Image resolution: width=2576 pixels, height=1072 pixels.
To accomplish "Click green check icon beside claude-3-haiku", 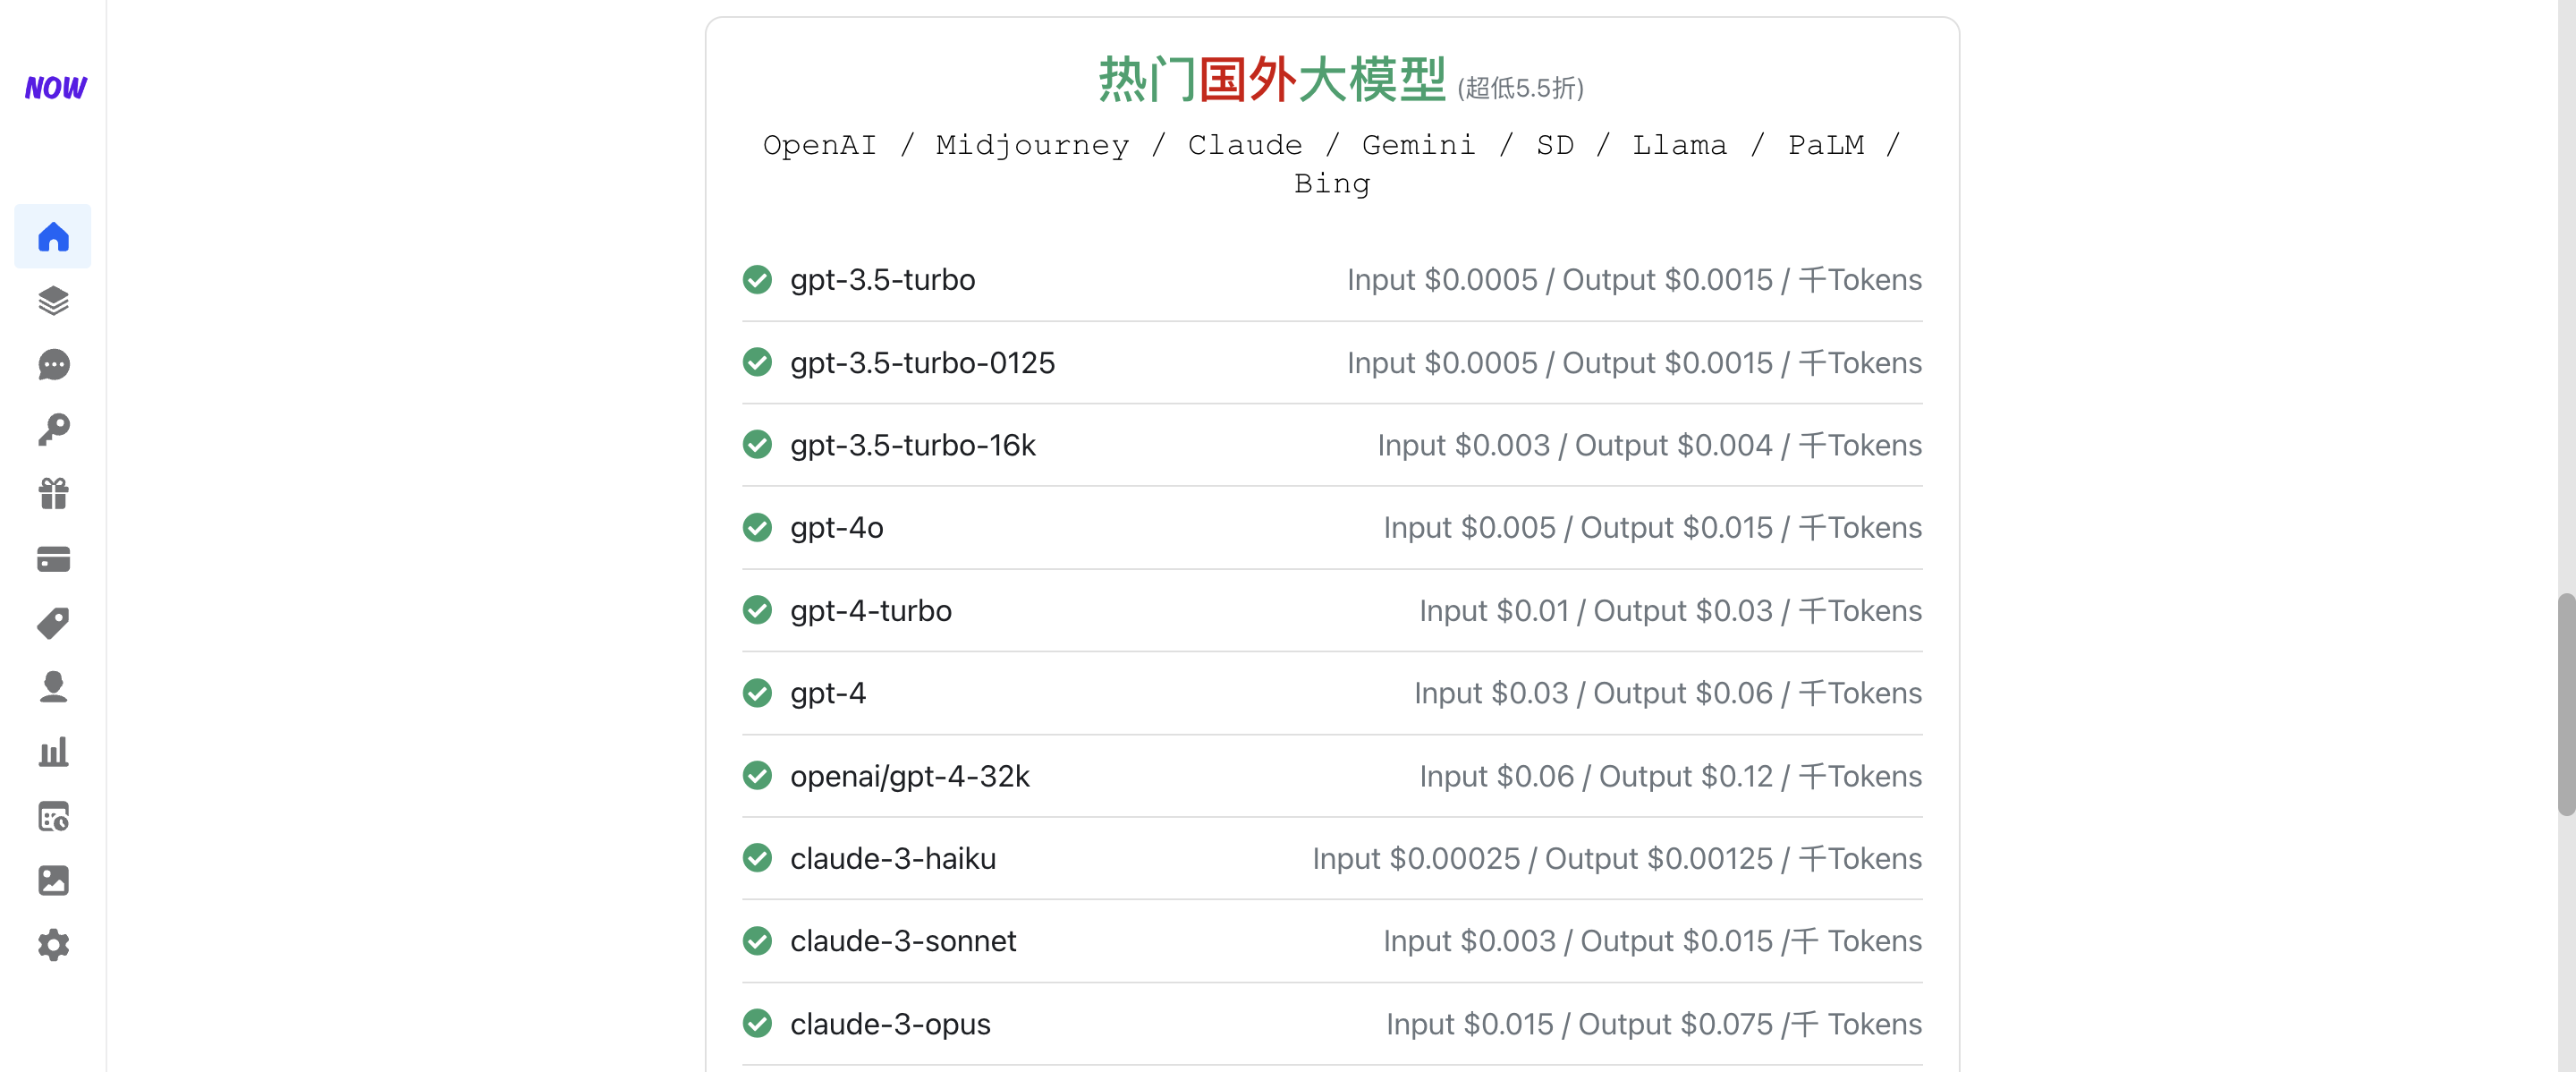I will [x=757, y=858].
